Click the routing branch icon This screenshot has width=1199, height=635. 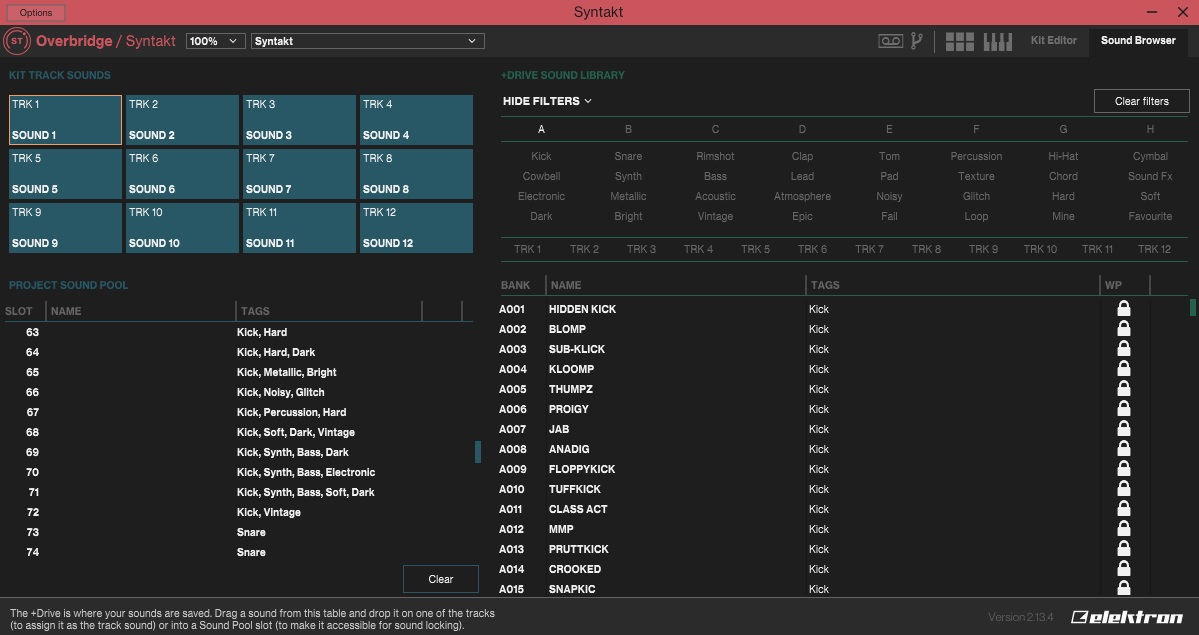(x=916, y=41)
